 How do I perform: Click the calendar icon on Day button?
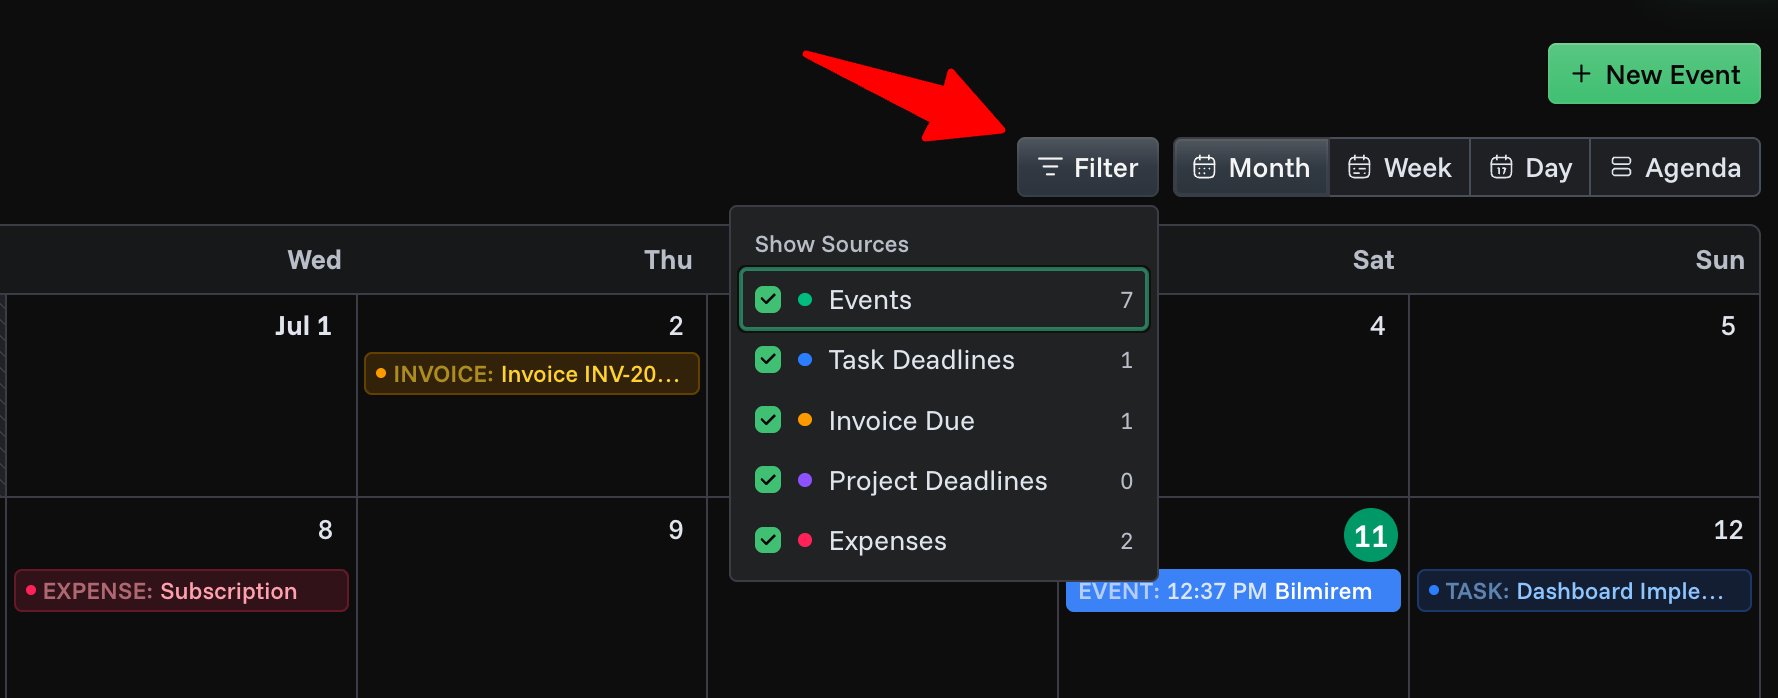[1501, 167]
